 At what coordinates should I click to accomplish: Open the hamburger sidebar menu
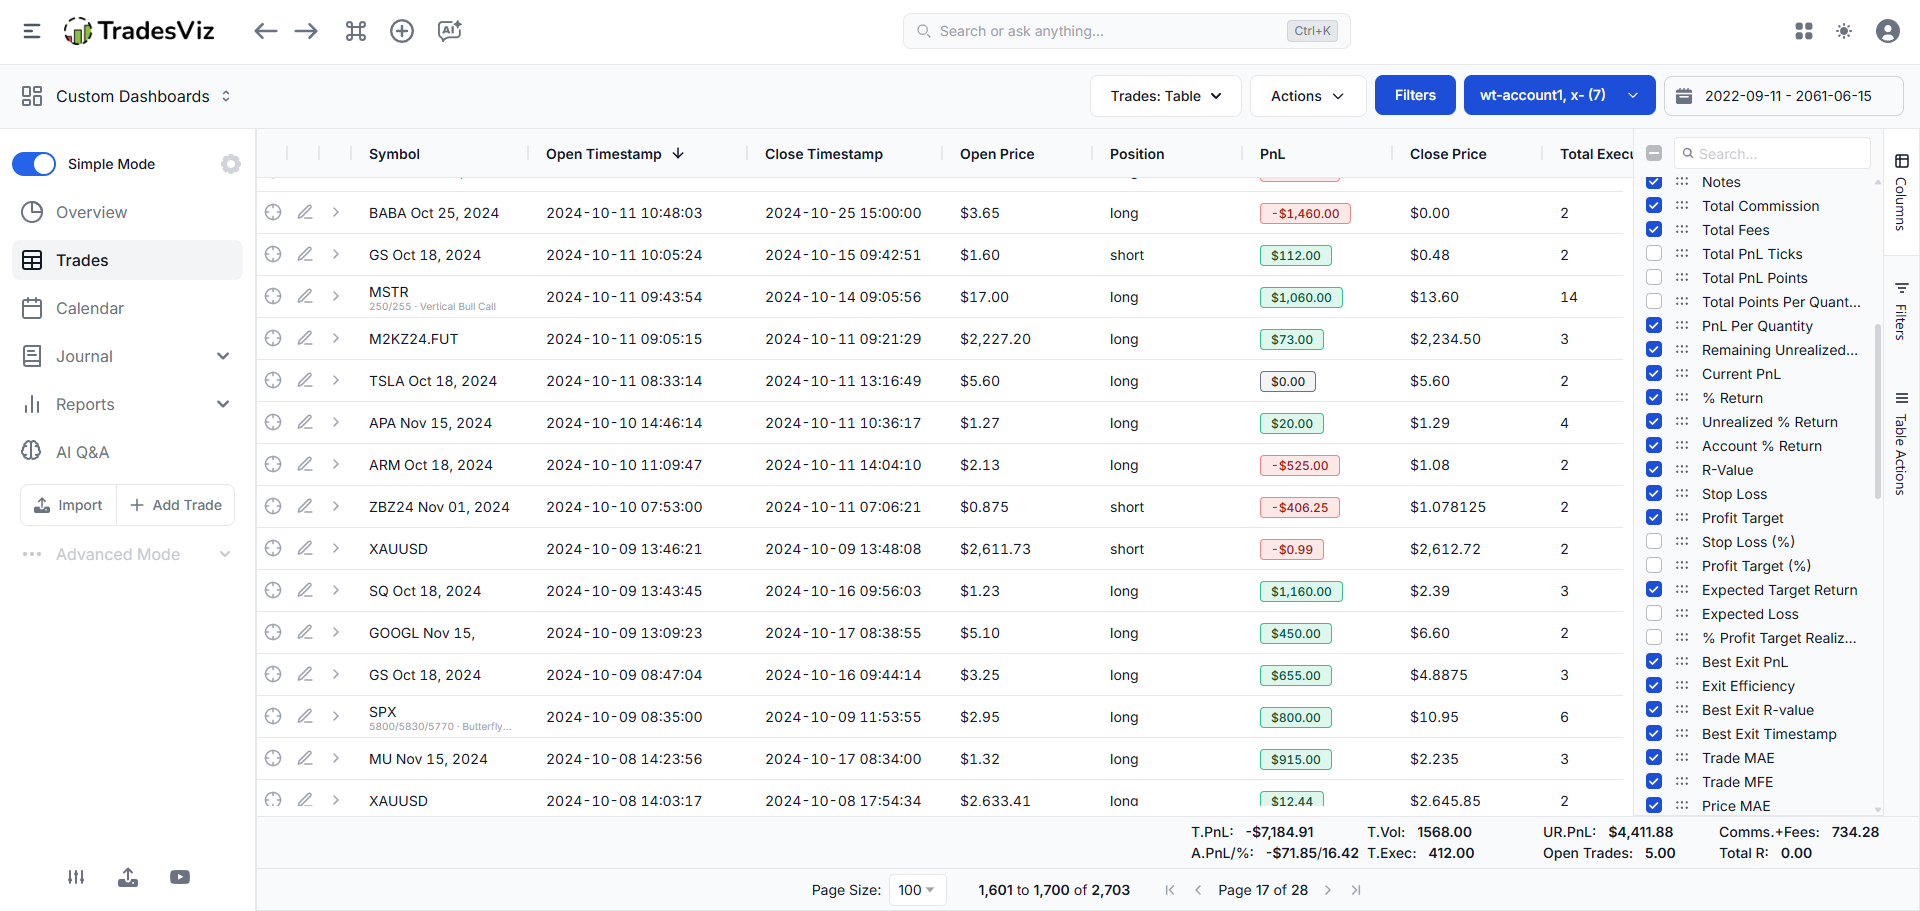click(x=32, y=31)
